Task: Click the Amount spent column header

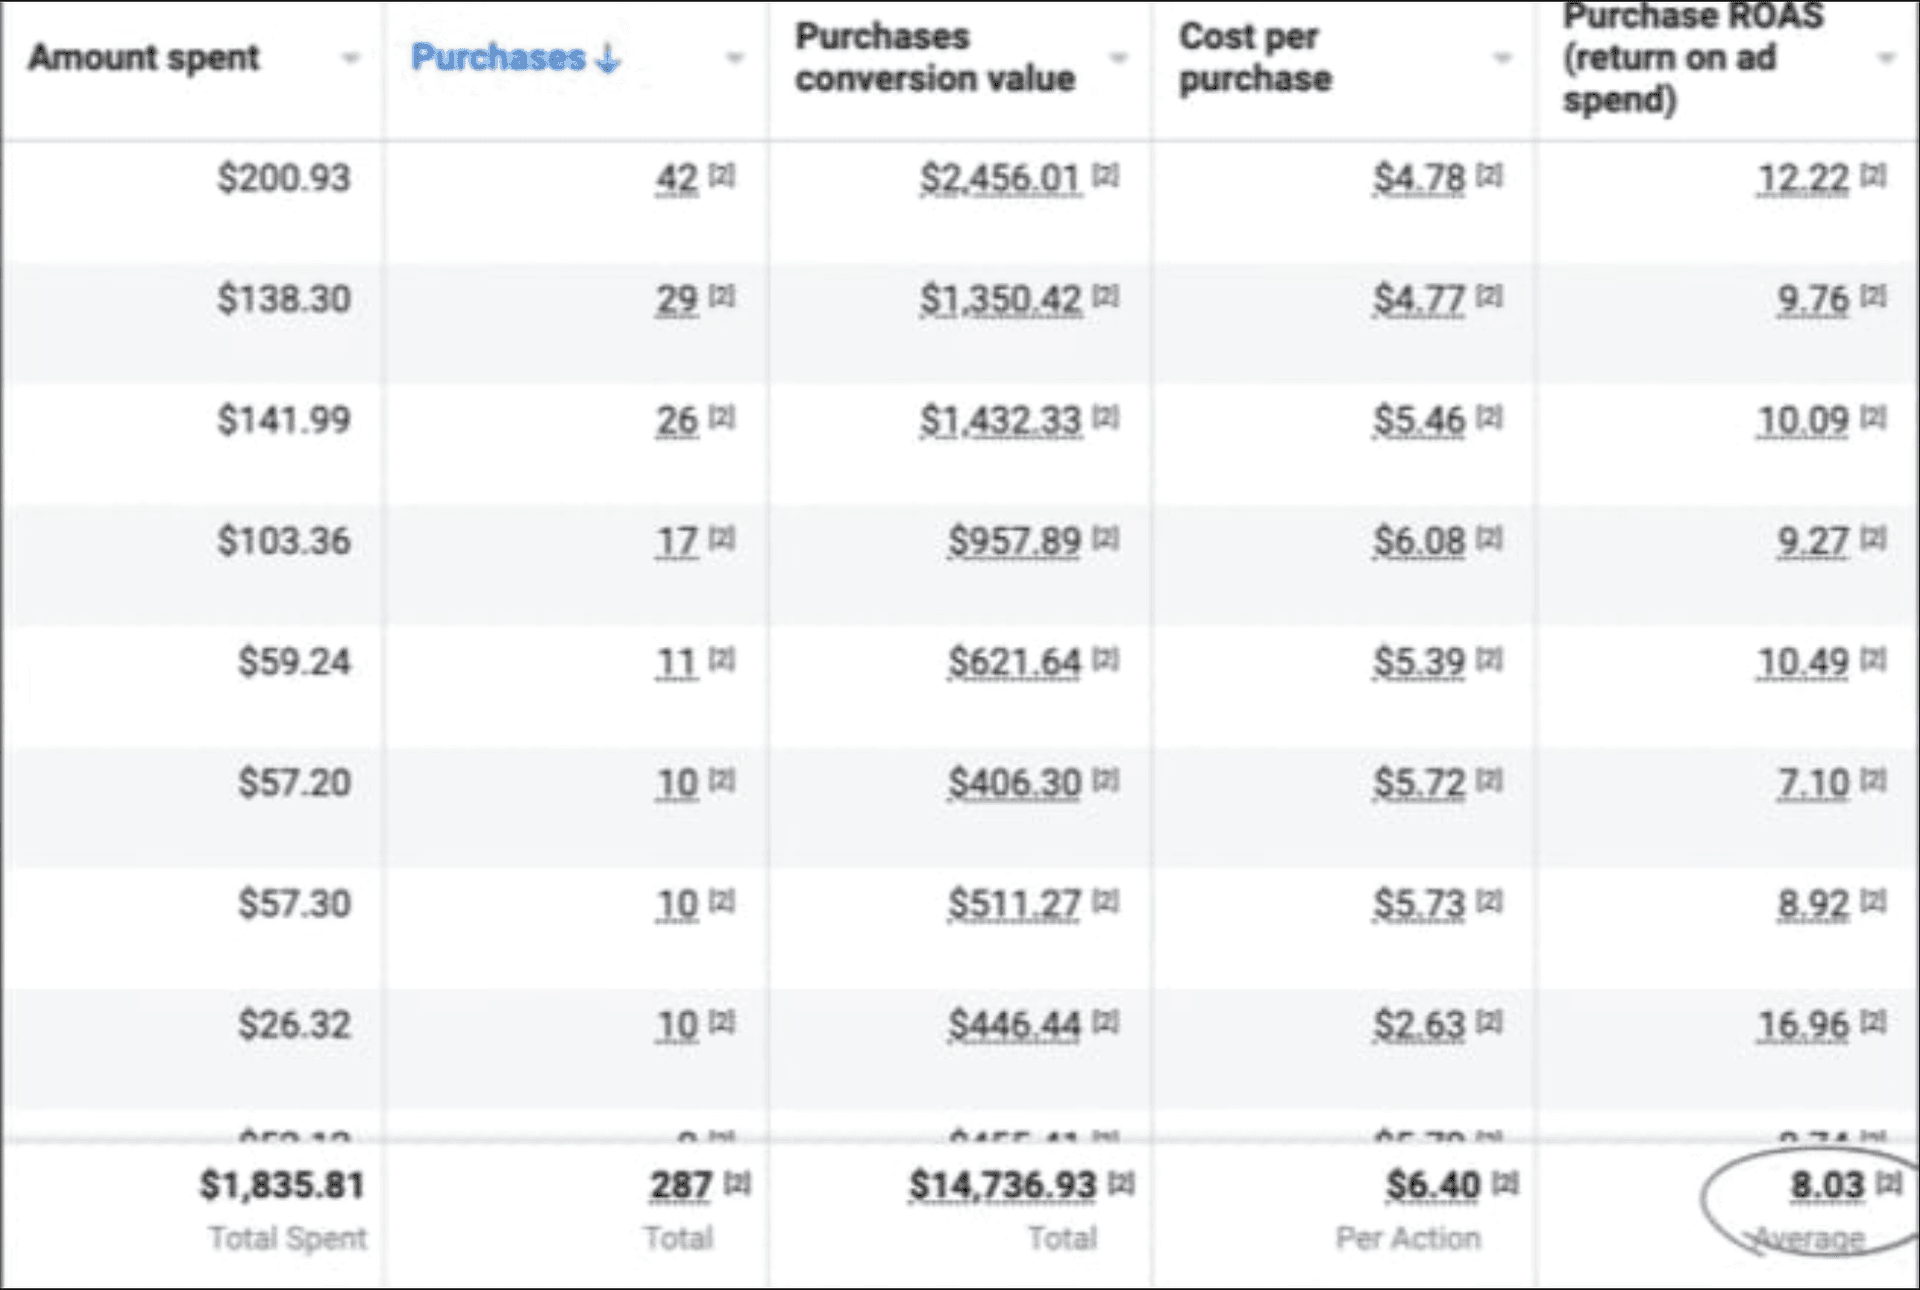Action: (x=144, y=58)
